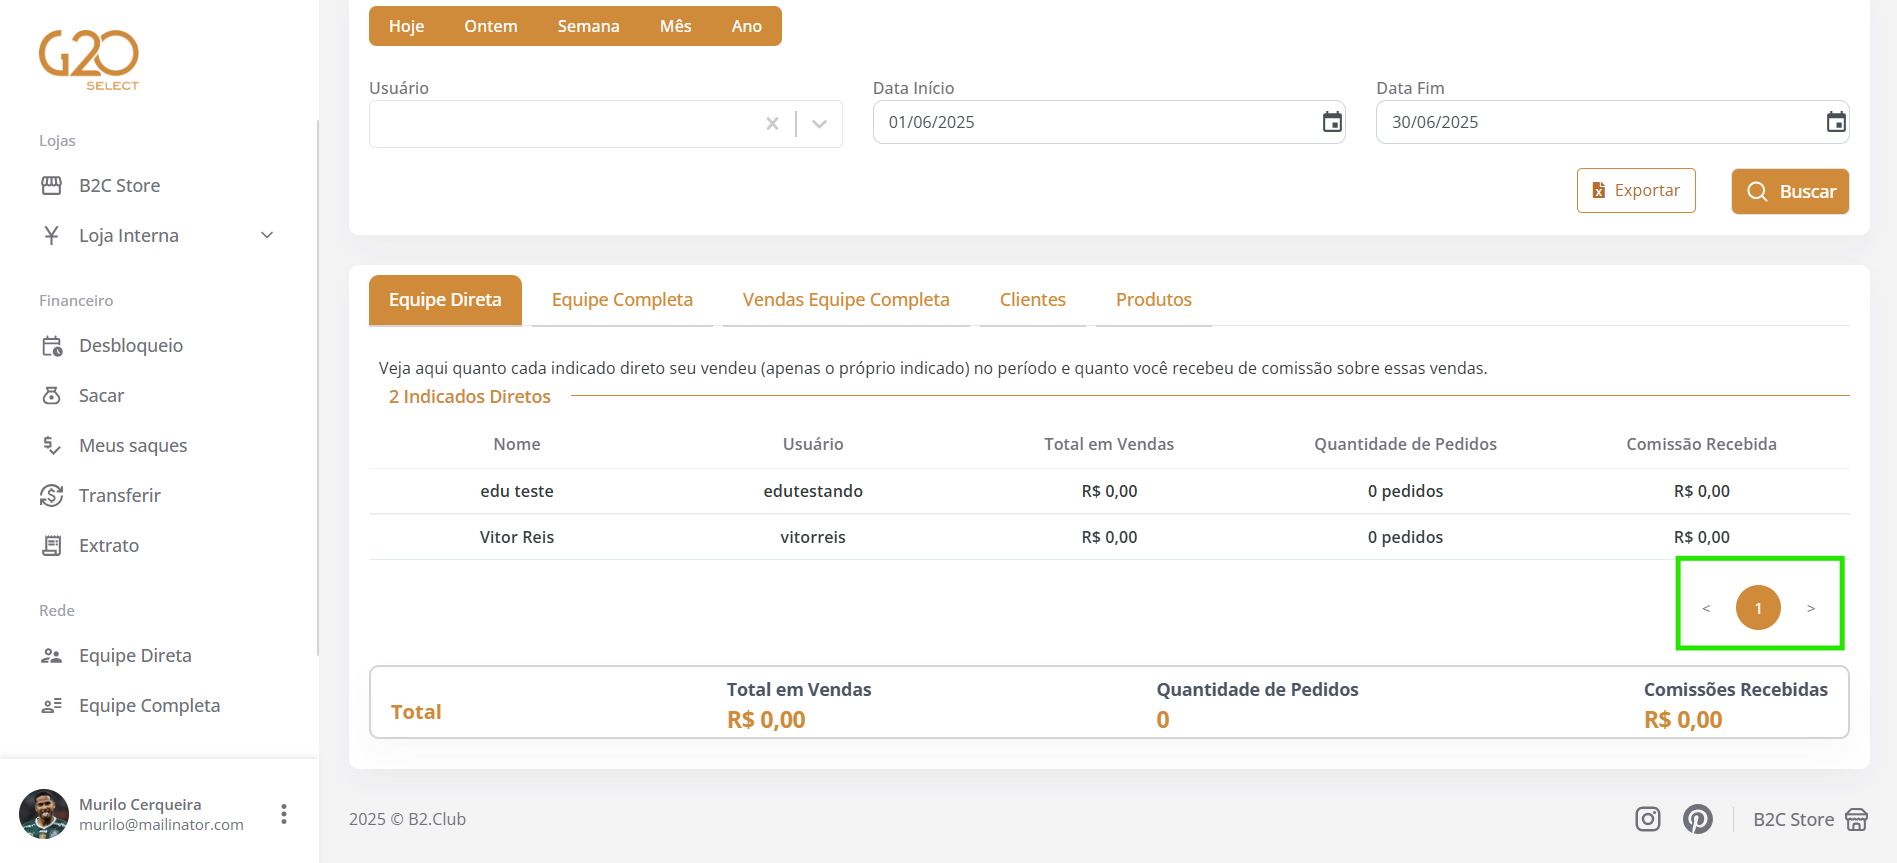Select the Semana period filter
This screenshot has width=1897, height=863.
tap(588, 26)
